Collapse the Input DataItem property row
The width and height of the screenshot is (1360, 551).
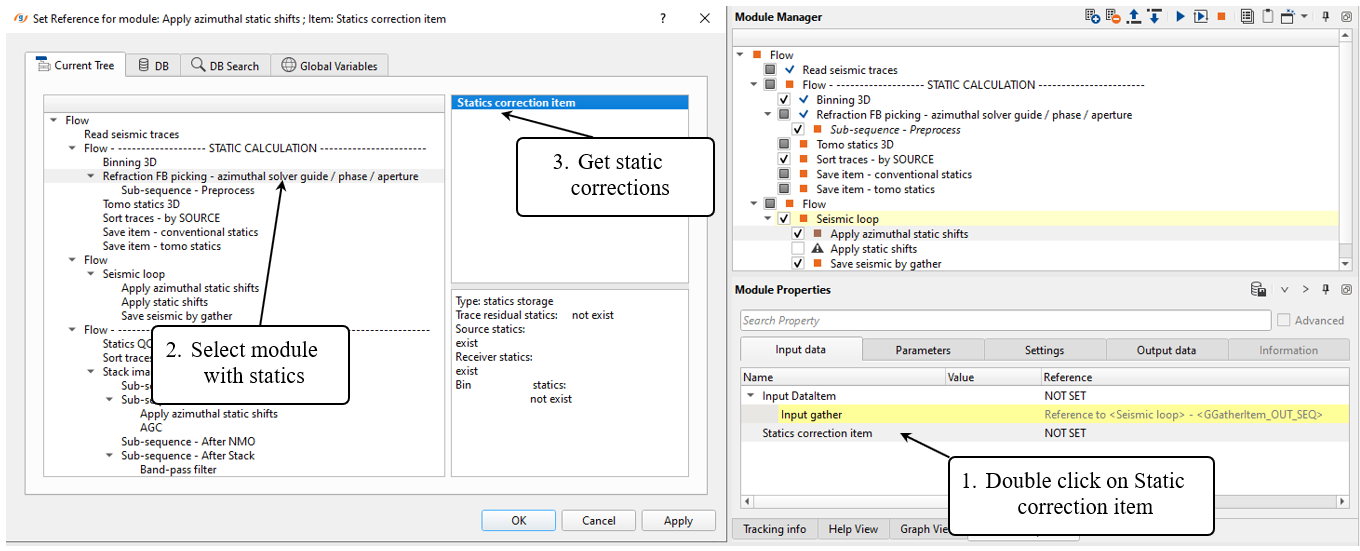pyautogui.click(x=750, y=396)
